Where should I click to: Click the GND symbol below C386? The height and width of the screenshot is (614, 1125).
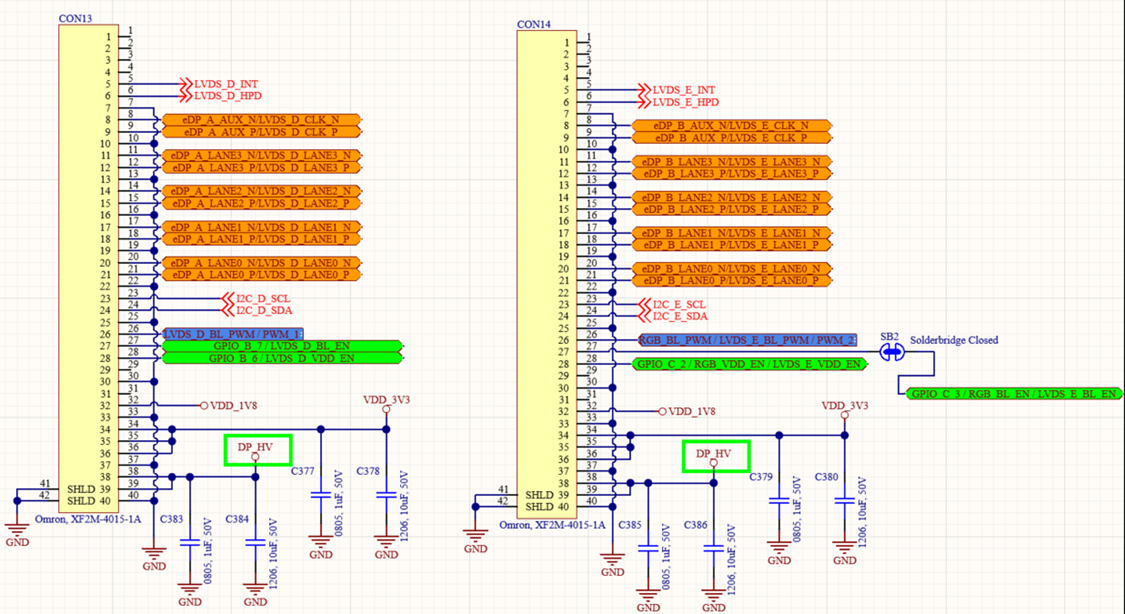pos(713,601)
